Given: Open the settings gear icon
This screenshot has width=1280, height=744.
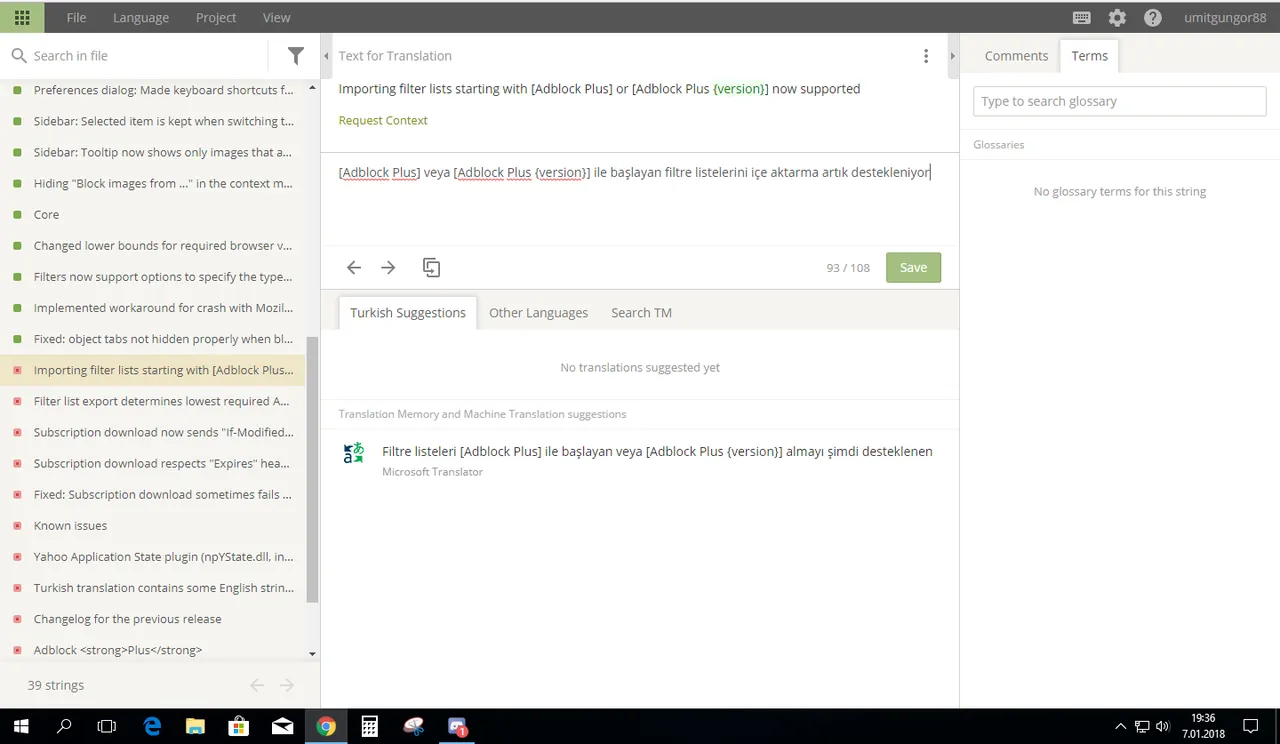Looking at the screenshot, I should click(1117, 18).
